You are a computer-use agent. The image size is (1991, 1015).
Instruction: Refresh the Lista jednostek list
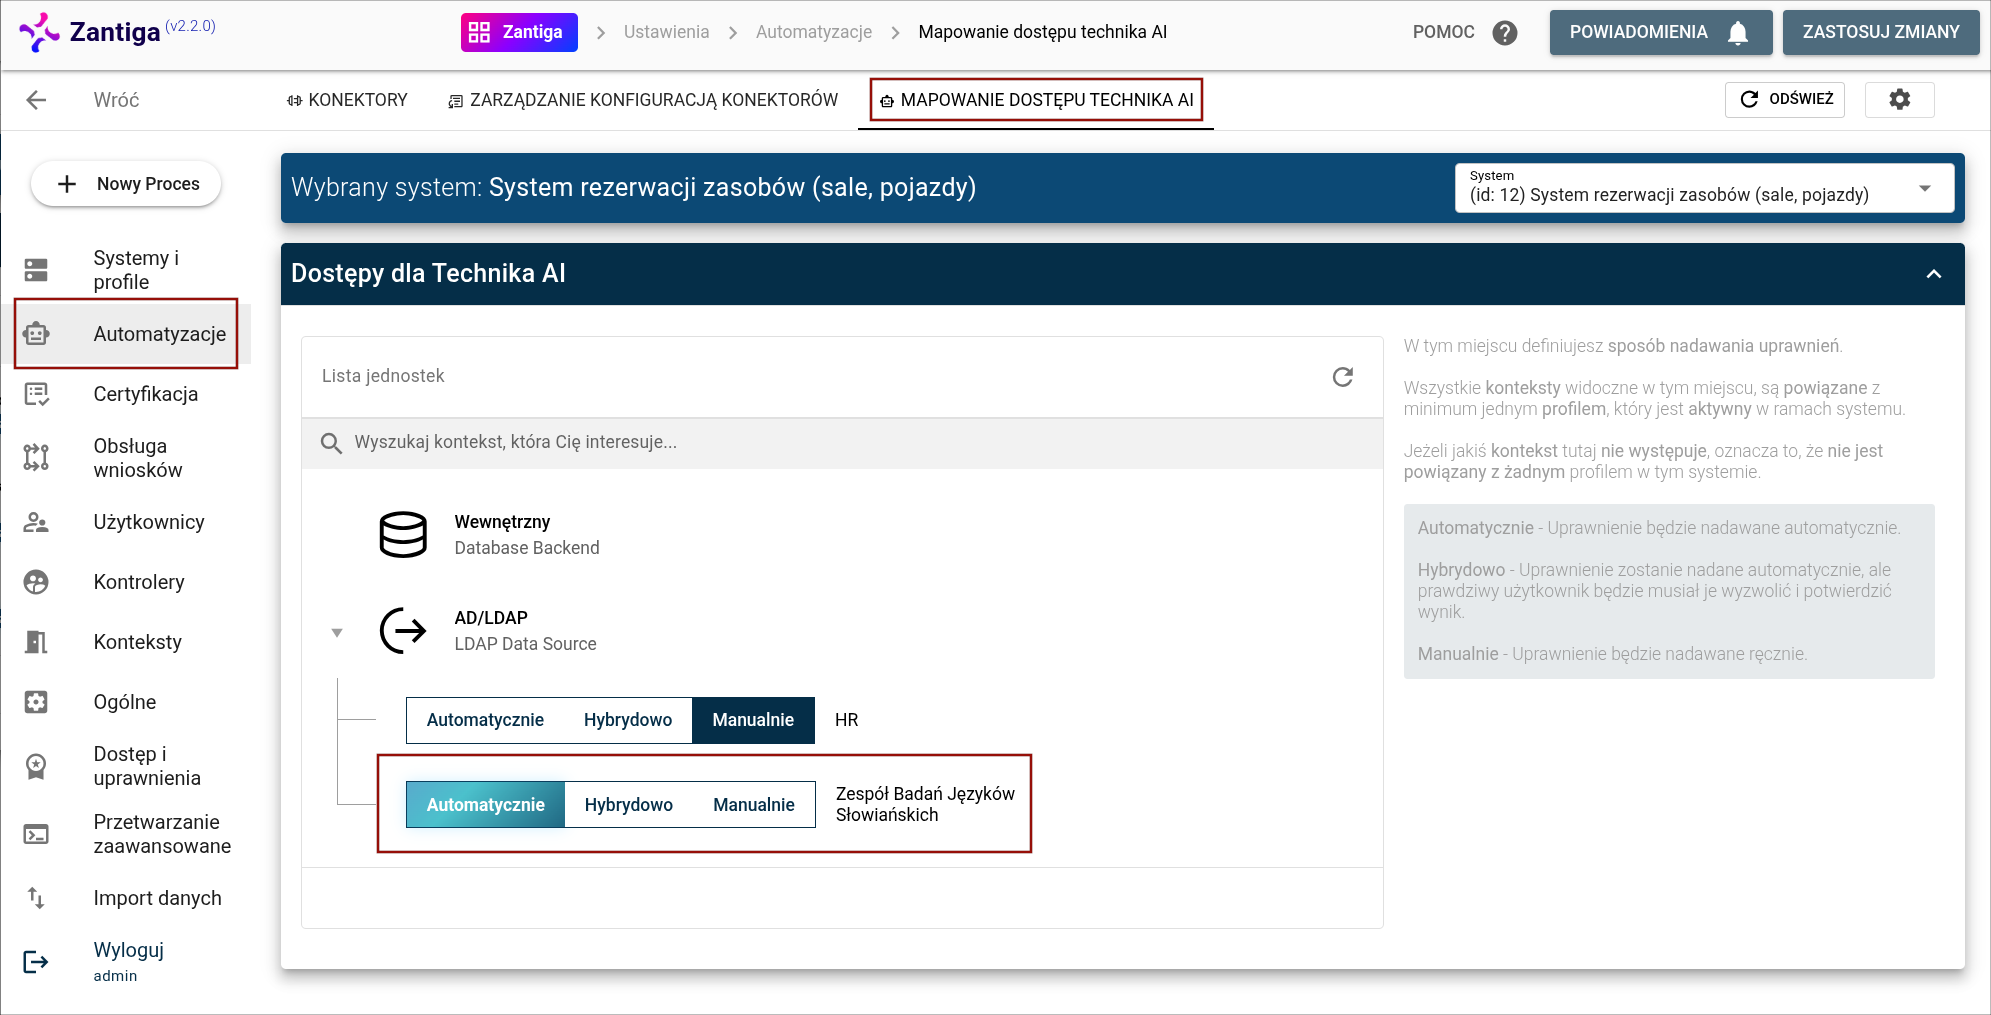click(1342, 376)
